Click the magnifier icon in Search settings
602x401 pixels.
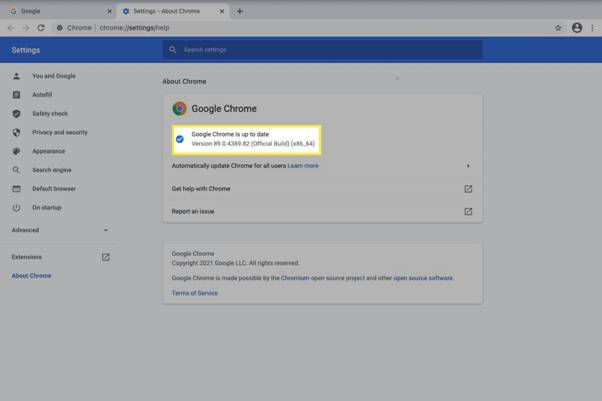point(173,50)
